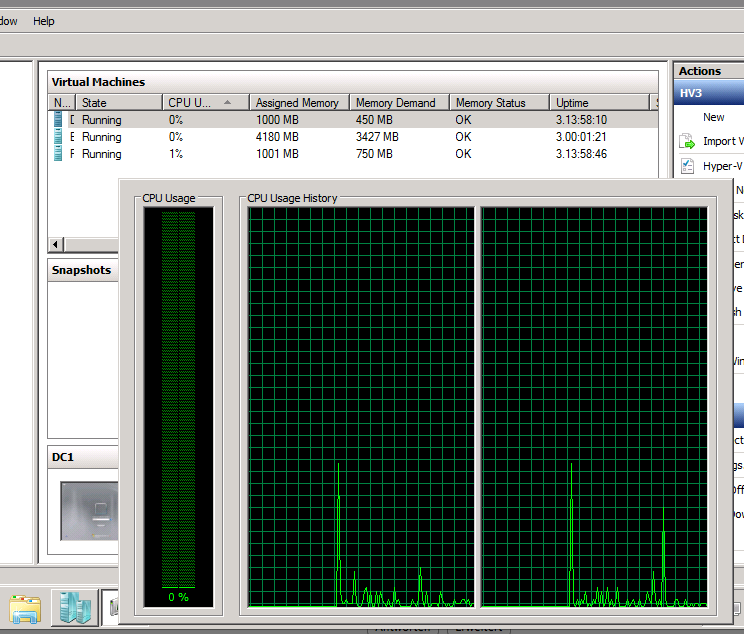Viewport: 744px width, 634px height.
Task: Sort by the State column header
Action: pos(119,103)
